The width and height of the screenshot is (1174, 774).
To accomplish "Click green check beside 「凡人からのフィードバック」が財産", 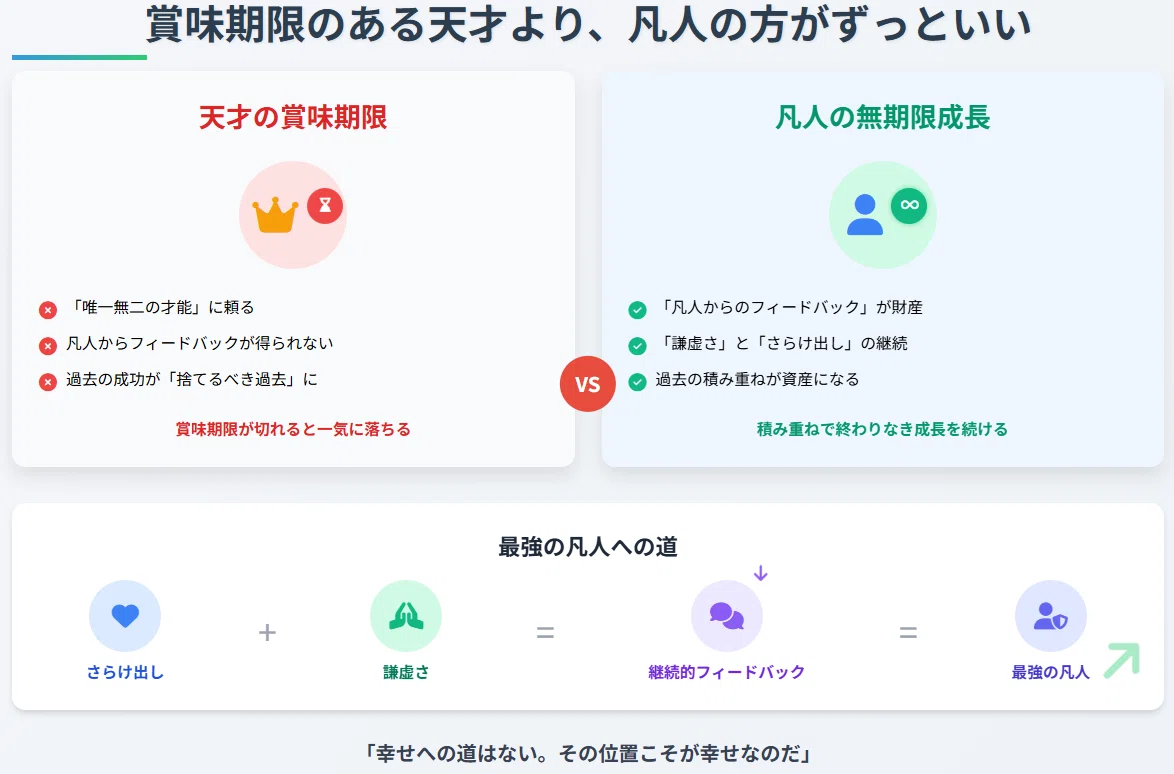I will tap(637, 310).
